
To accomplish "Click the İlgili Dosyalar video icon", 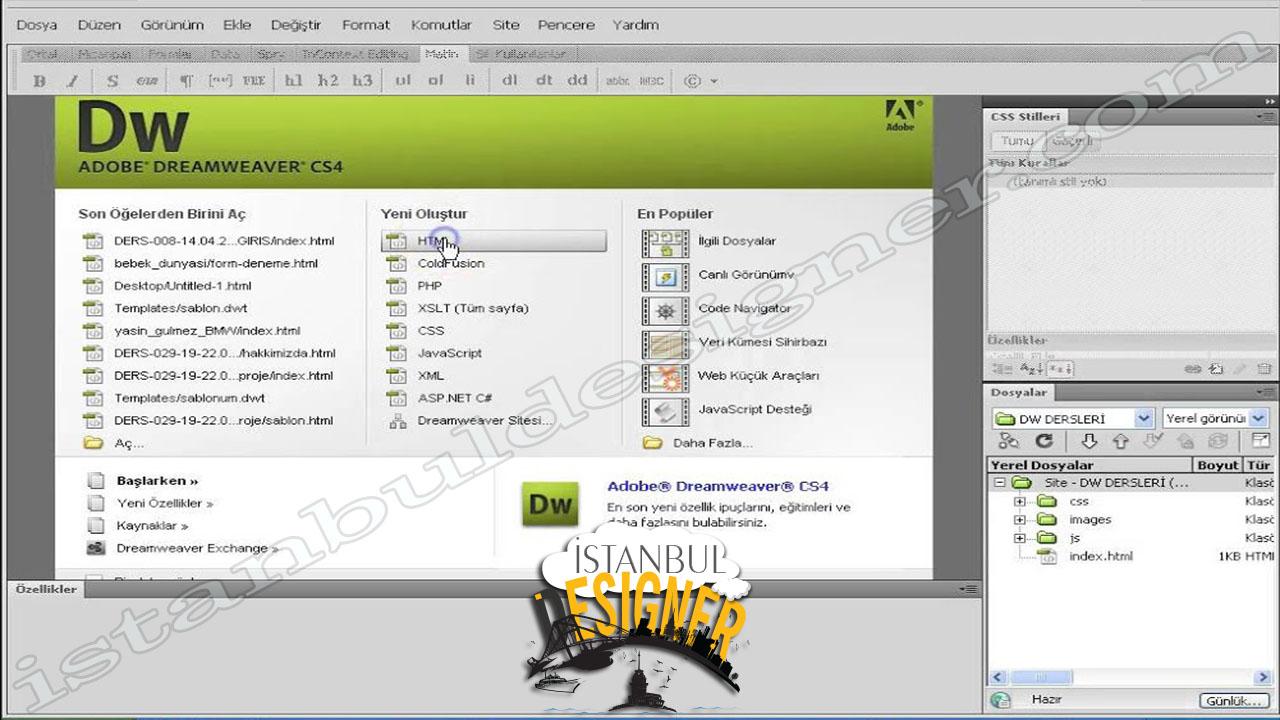I will point(665,243).
